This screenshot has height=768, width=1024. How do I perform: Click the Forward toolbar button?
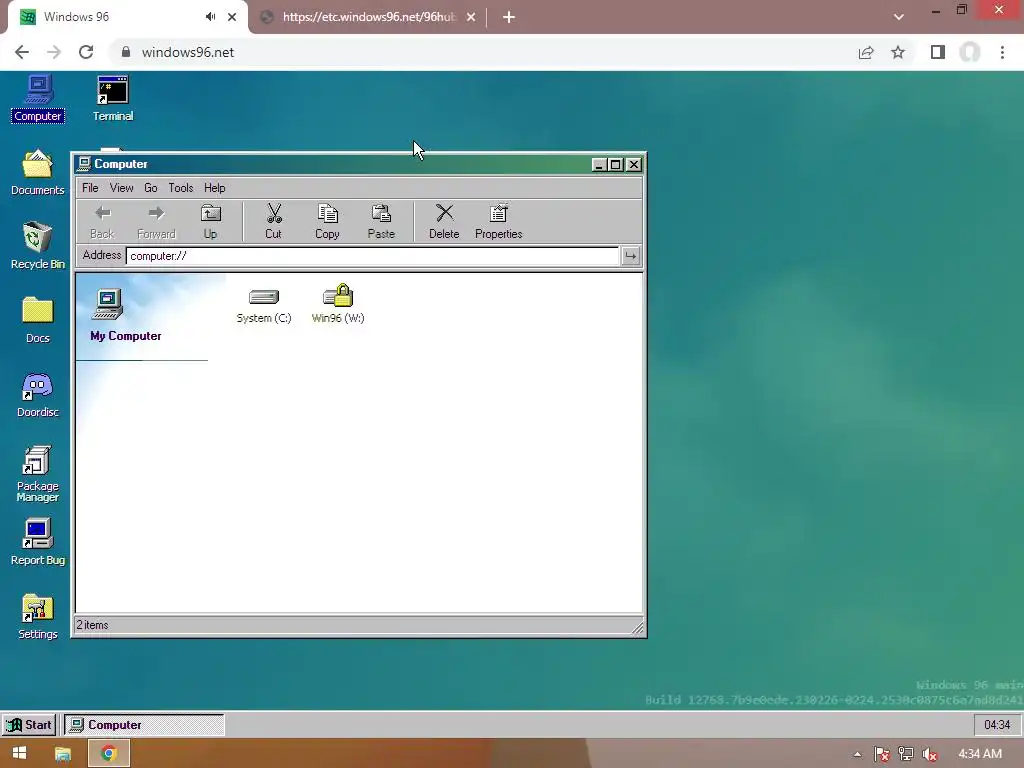[x=156, y=222]
